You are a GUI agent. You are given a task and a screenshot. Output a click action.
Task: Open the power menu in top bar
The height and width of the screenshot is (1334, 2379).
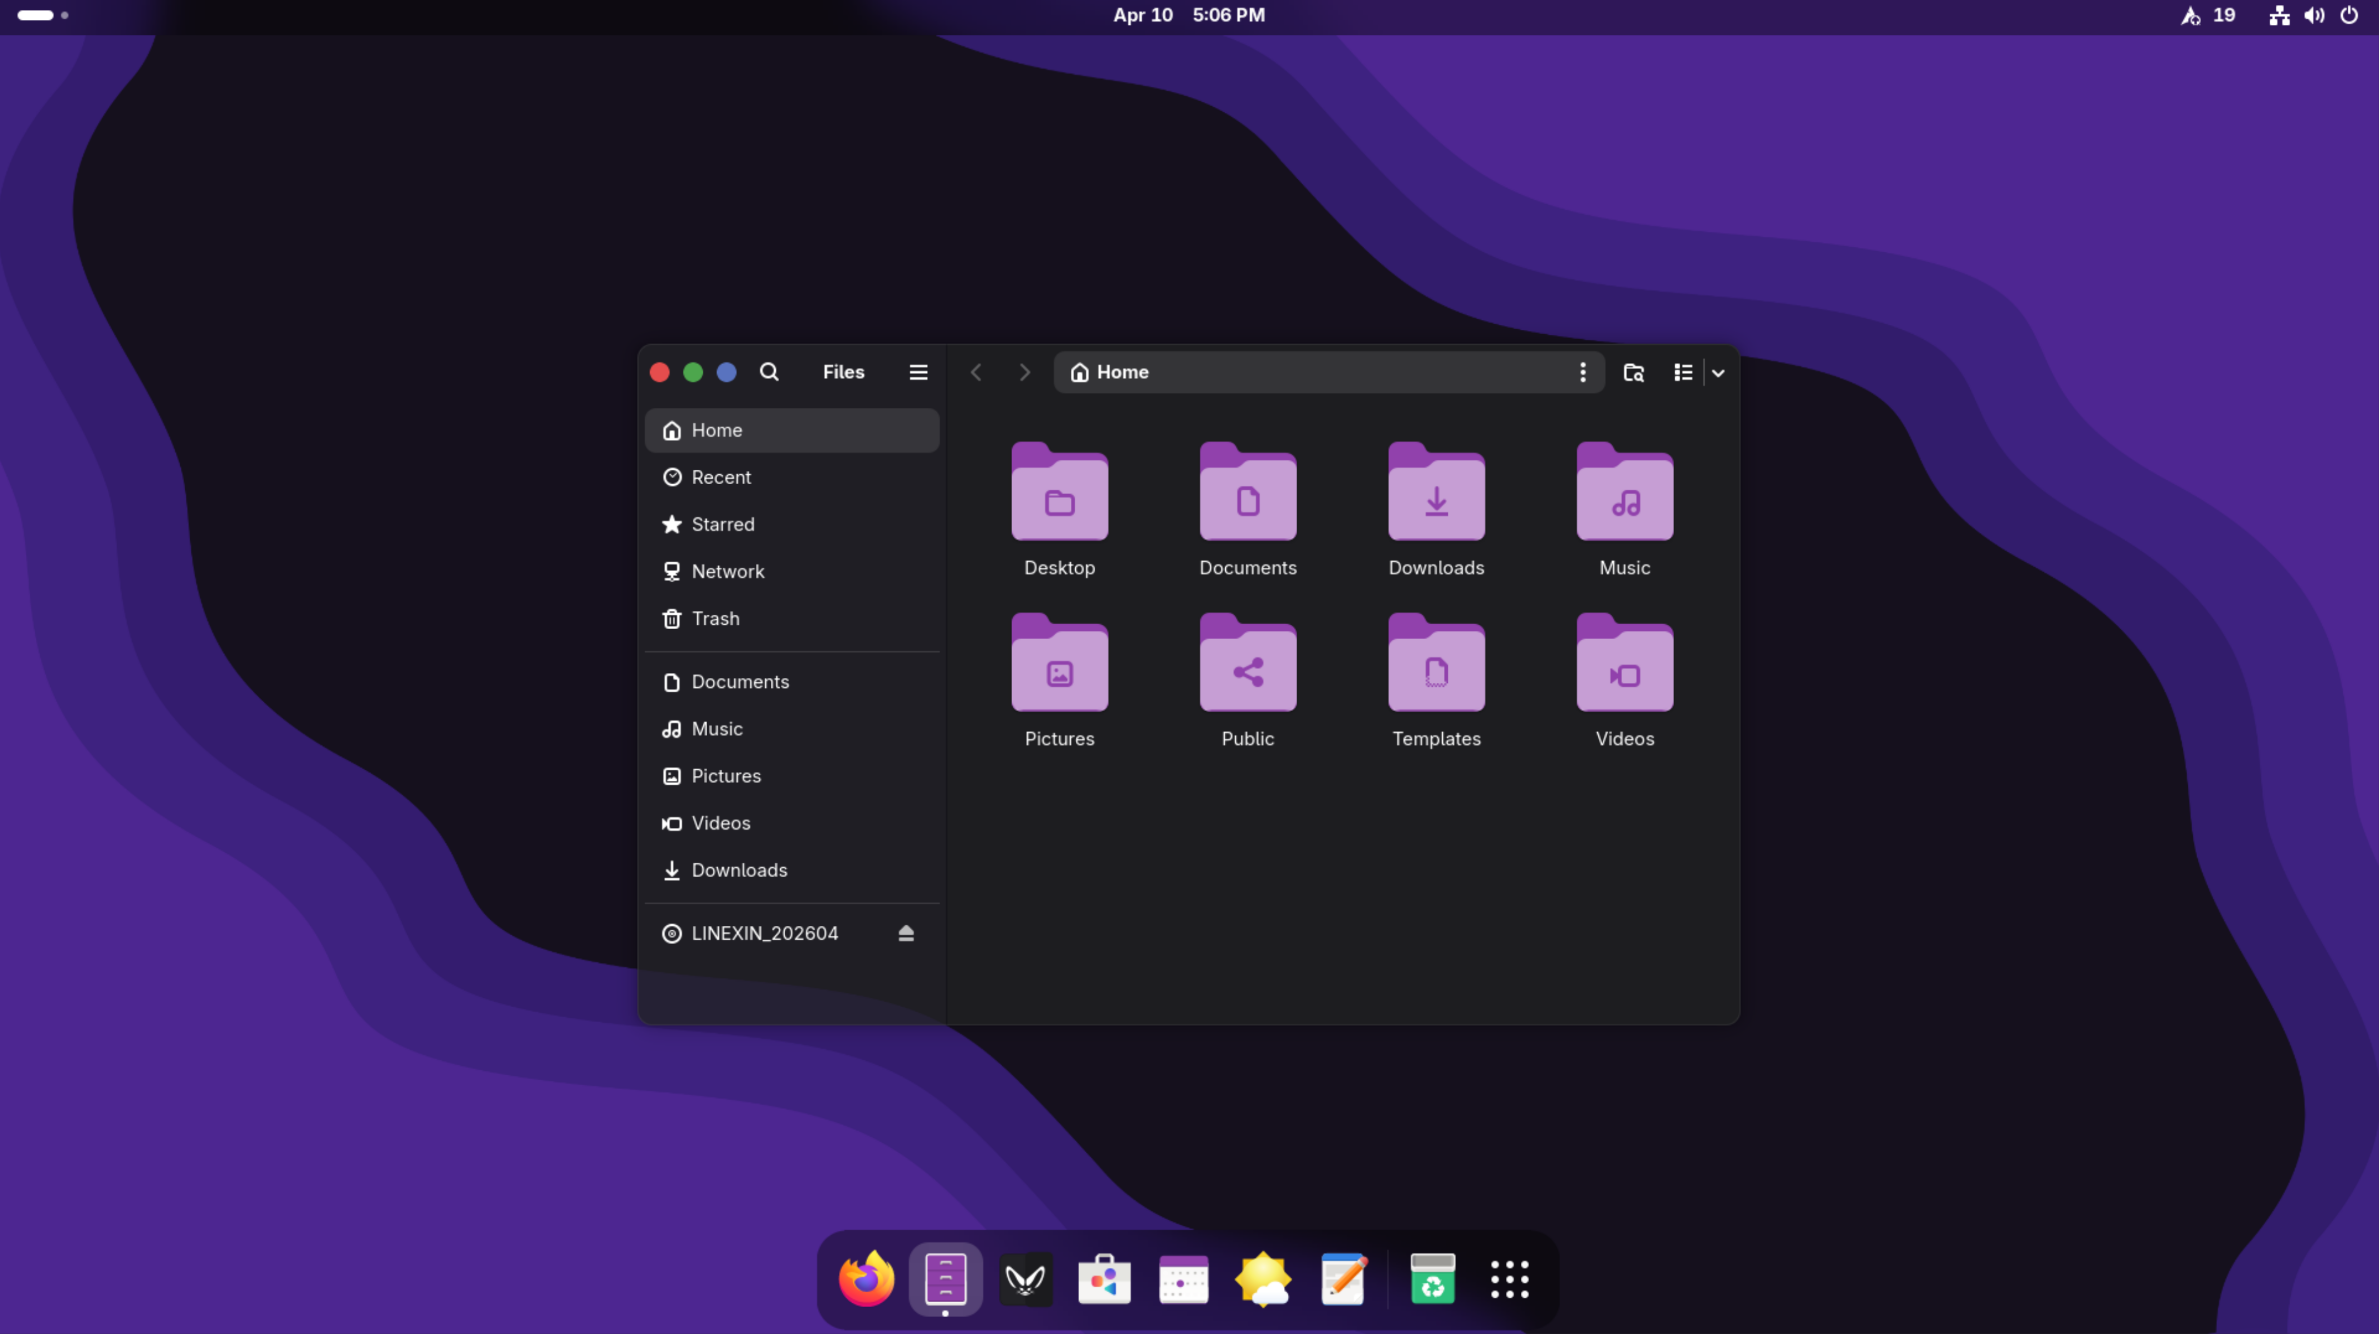tap(2349, 15)
